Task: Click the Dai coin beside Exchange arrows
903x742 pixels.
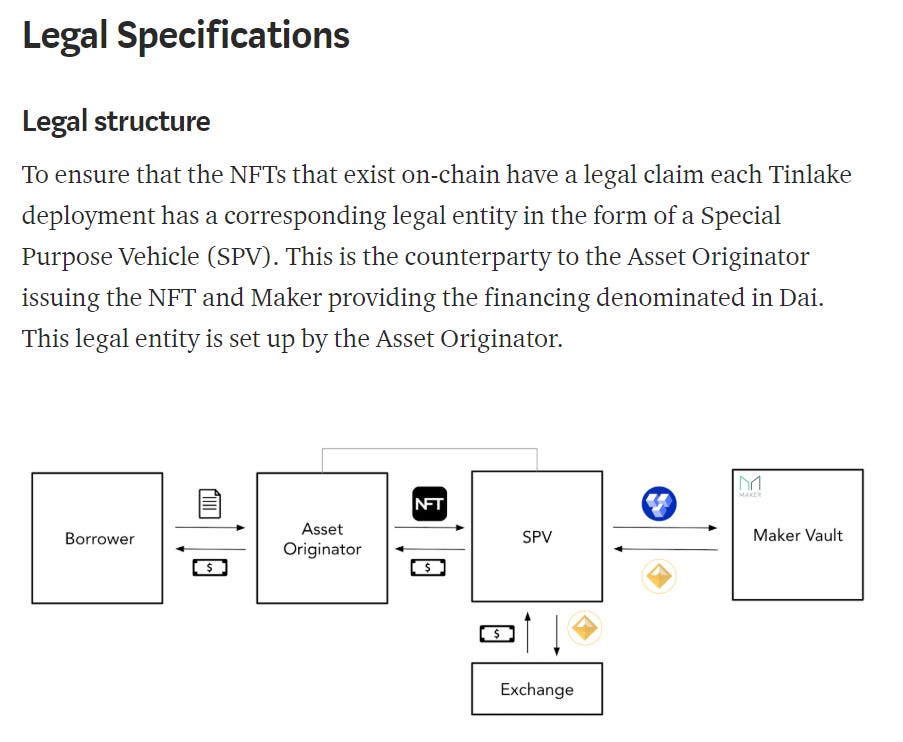Action: point(585,628)
